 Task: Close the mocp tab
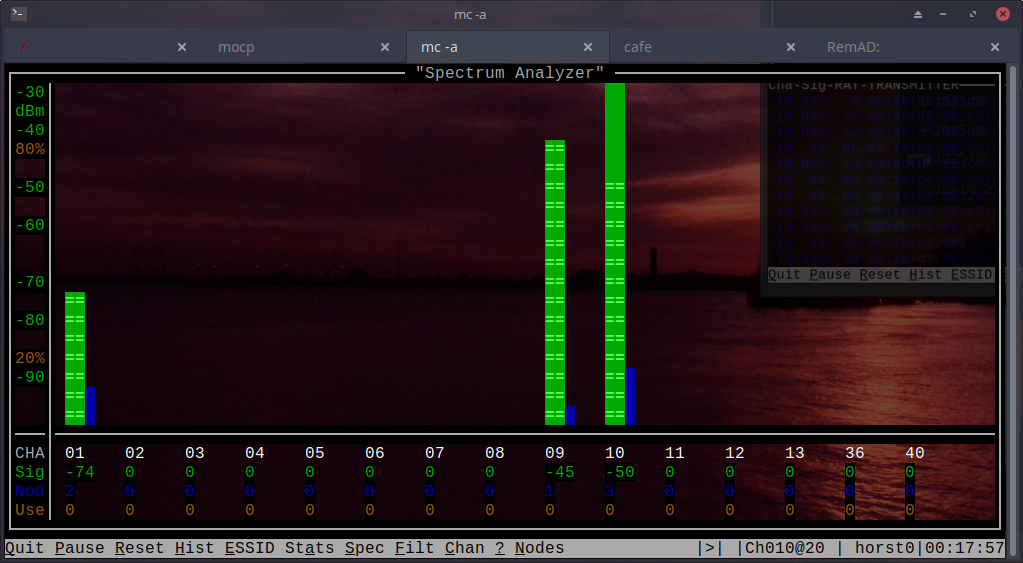pos(385,47)
